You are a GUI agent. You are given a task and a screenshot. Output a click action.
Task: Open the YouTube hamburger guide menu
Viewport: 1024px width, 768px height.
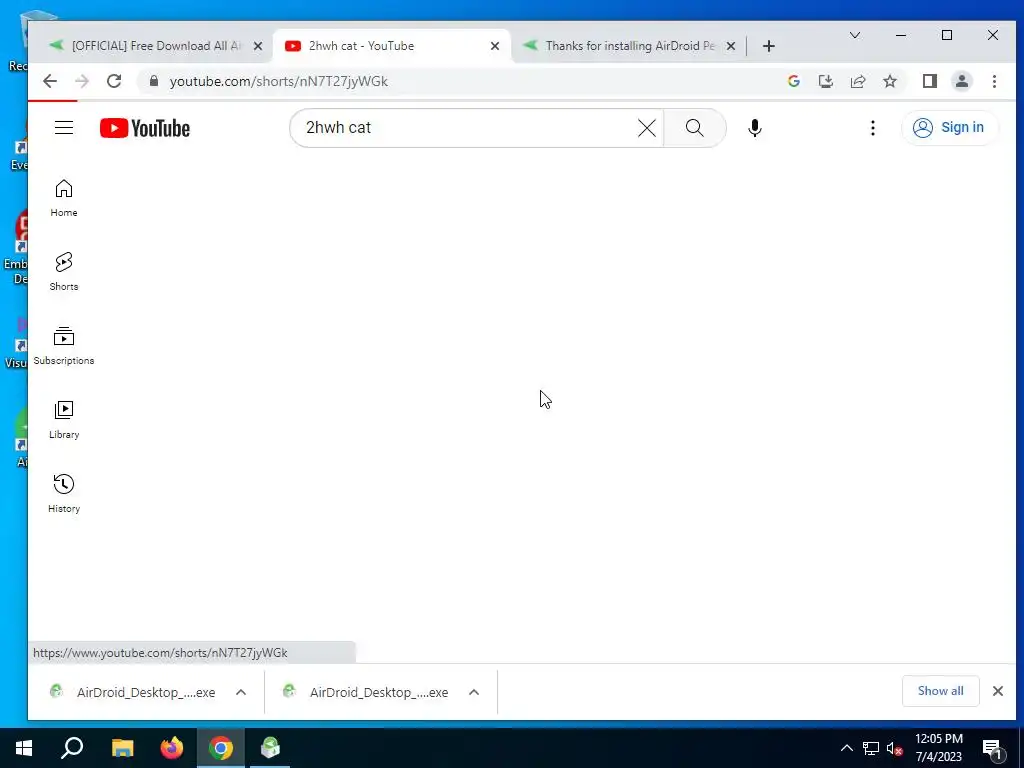64,128
